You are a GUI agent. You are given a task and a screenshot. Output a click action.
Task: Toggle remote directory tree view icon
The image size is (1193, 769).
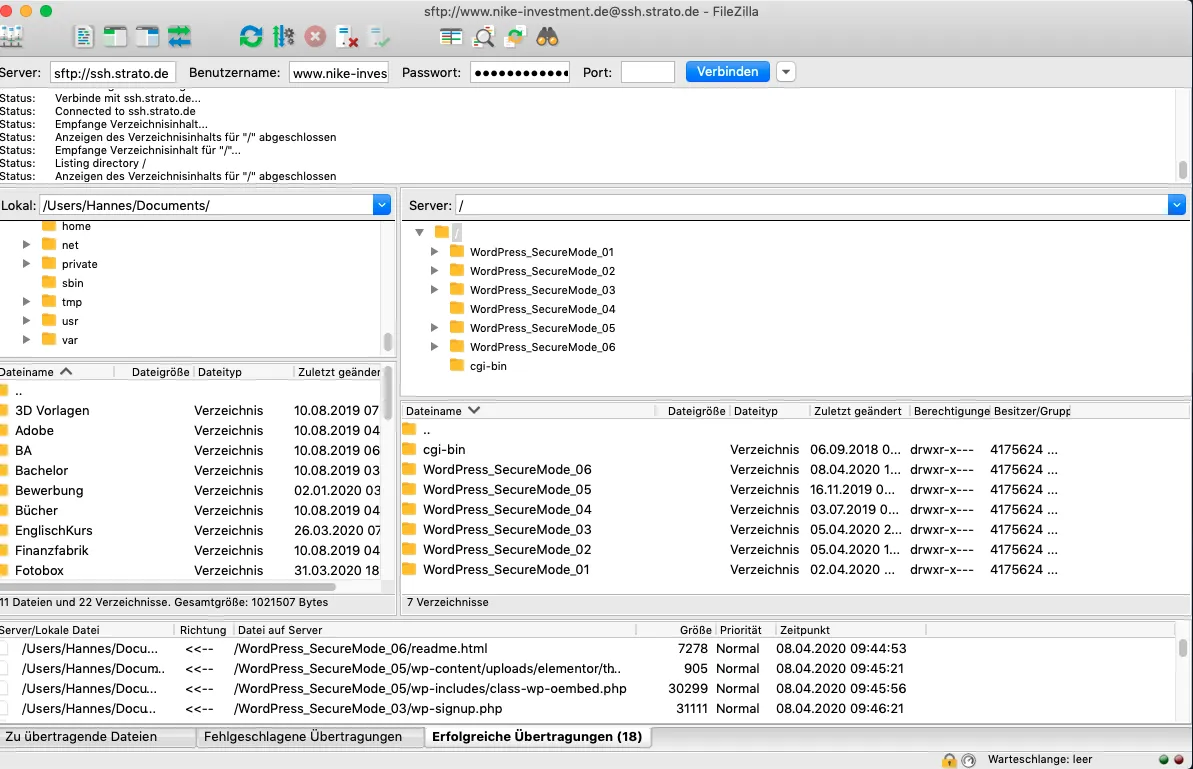147,36
